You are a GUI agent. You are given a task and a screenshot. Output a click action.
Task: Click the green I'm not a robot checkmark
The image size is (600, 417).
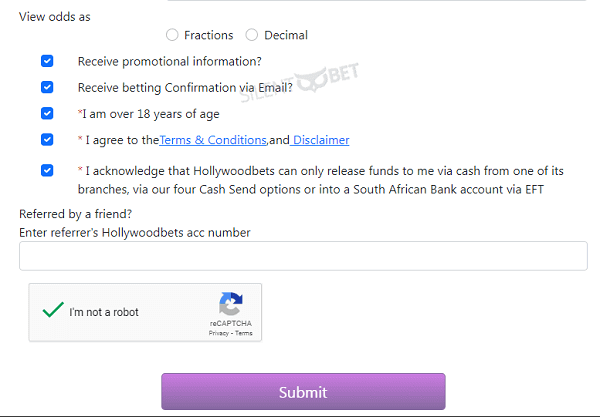(53, 310)
